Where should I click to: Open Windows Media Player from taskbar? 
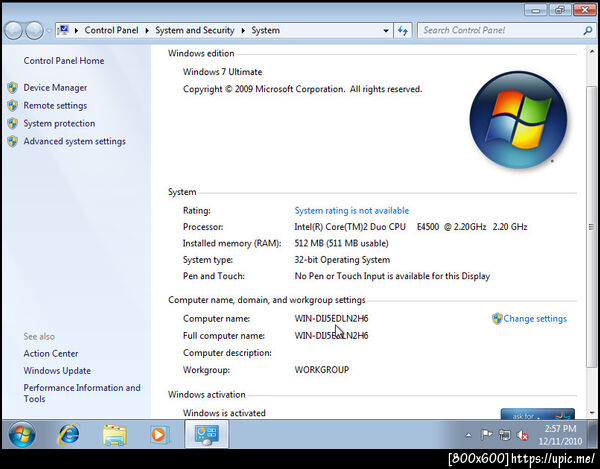tap(159, 434)
